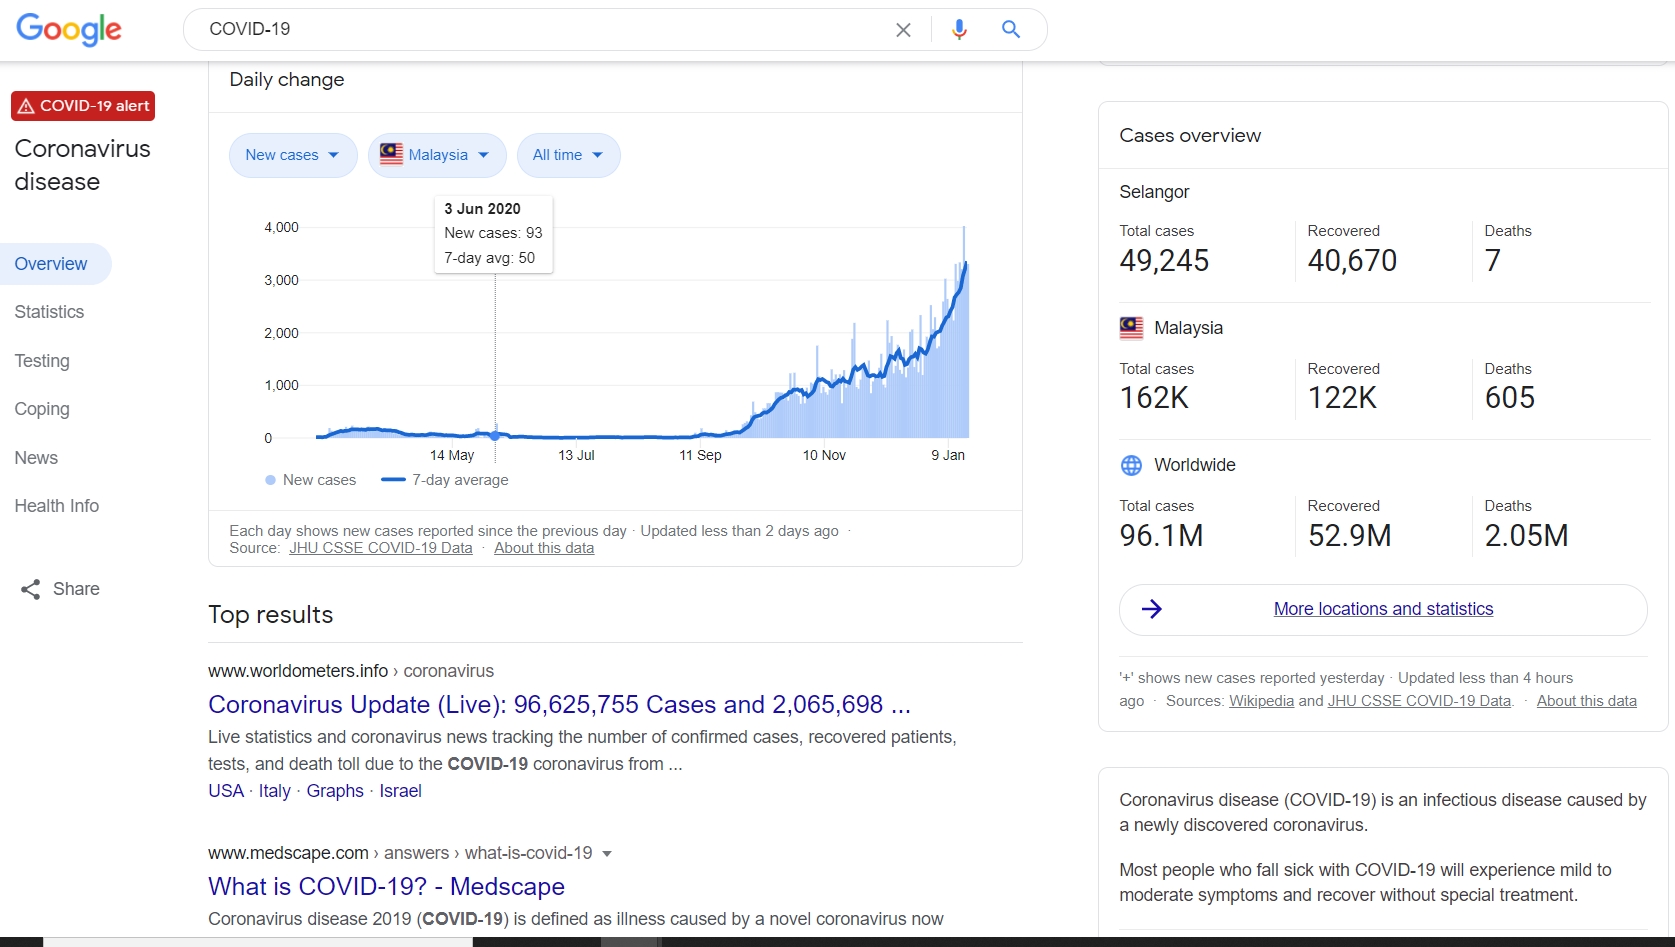This screenshot has height=947, width=1675.
Task: Open the Health Info section
Action: tap(57, 506)
